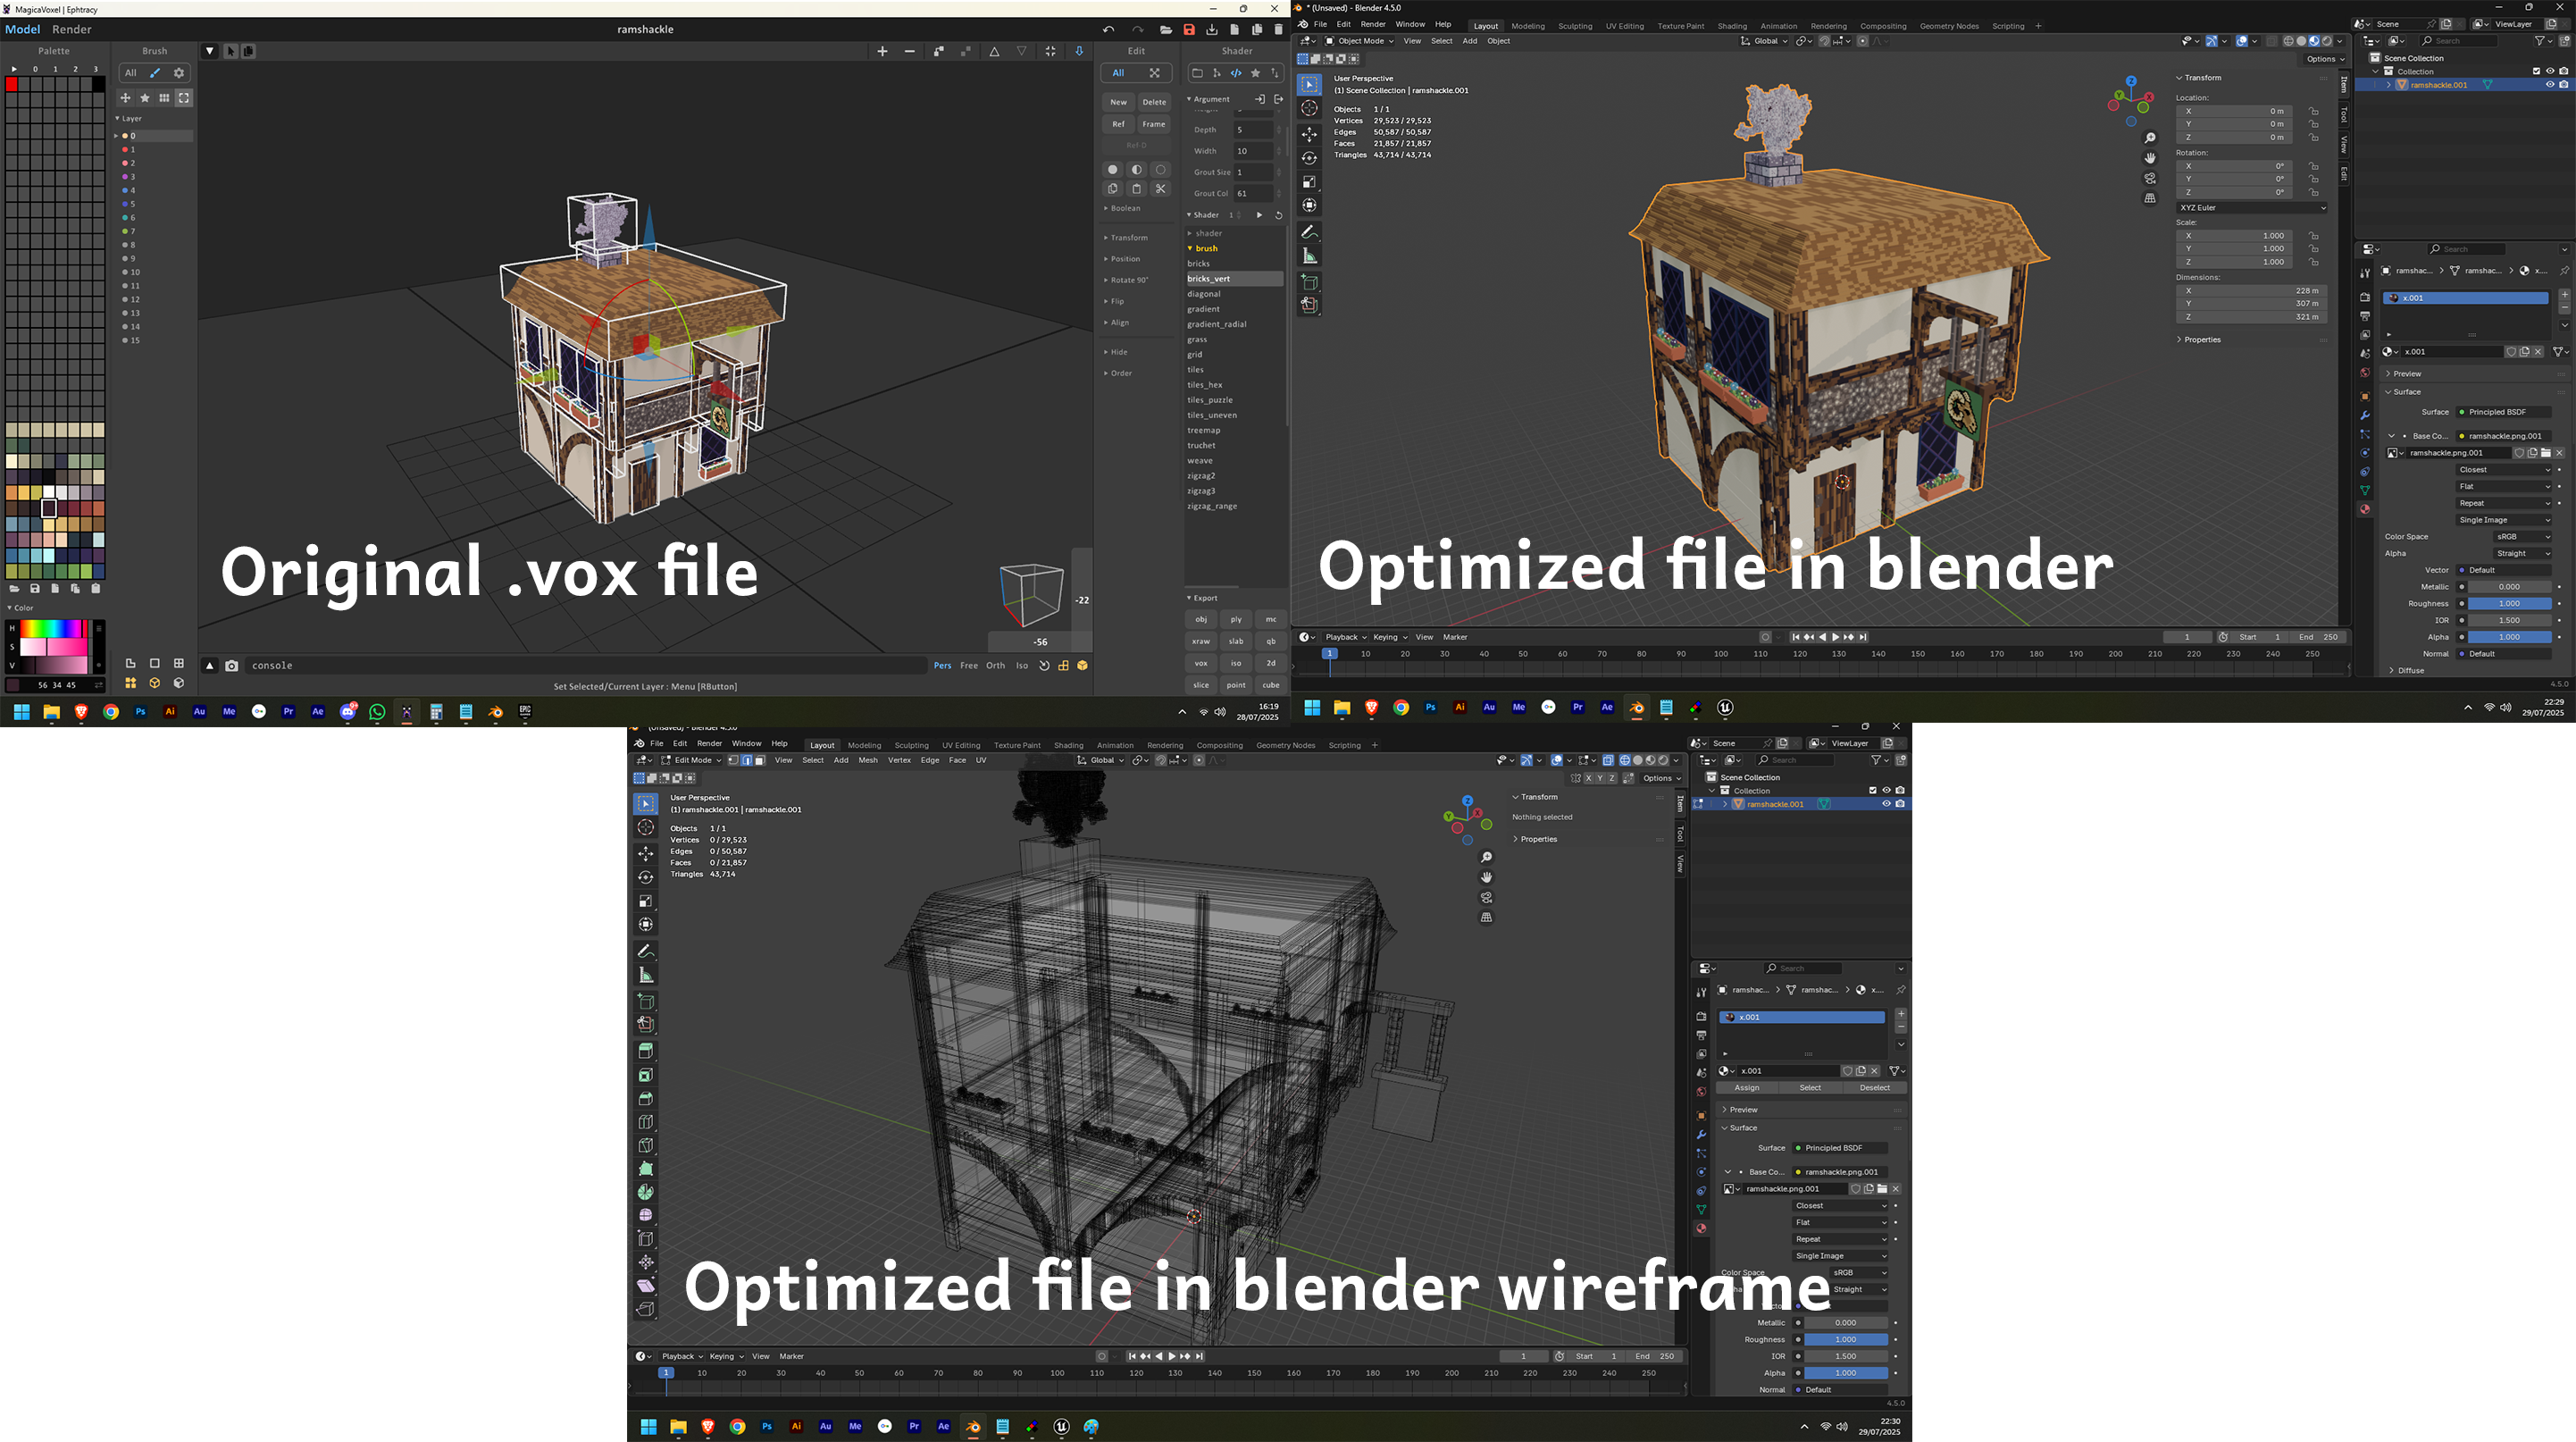Click the scissors cut icon in MagicaVoxel Edit panel

click(1160, 189)
